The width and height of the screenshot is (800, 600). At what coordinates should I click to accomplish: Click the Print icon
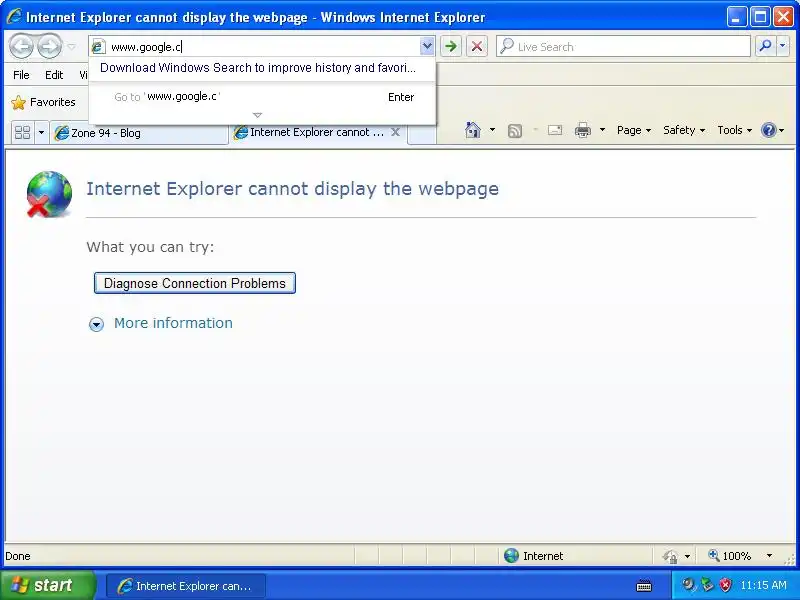583,131
